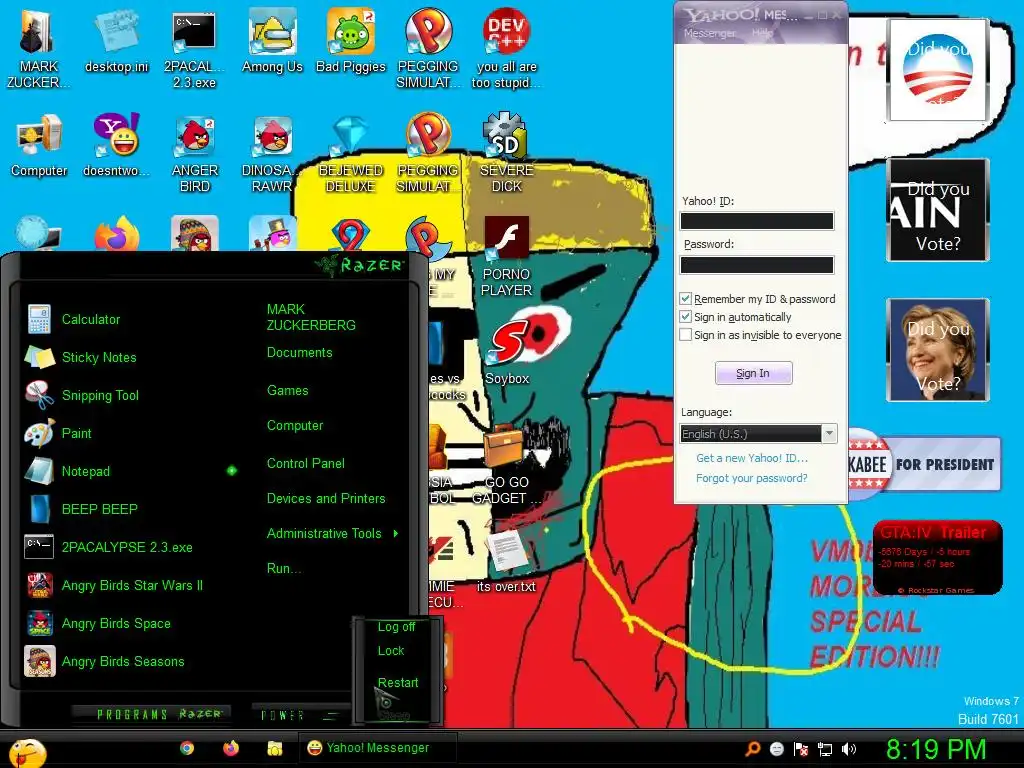The height and width of the screenshot is (768, 1024).
Task: Focus the Password input field
Action: [x=757, y=264]
